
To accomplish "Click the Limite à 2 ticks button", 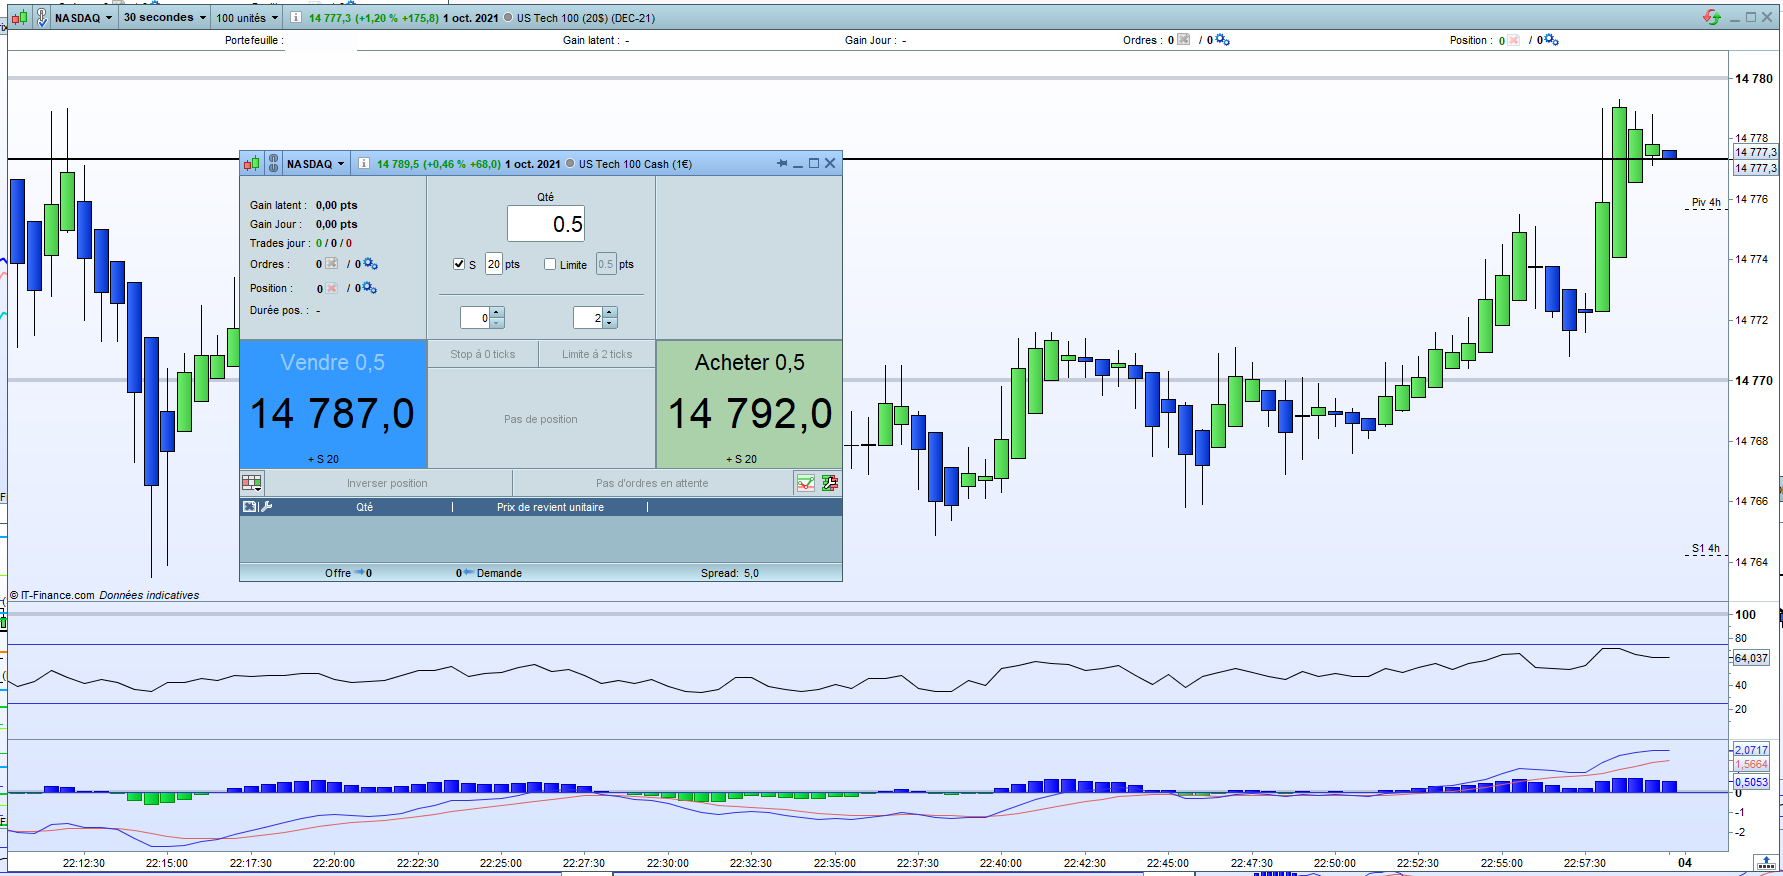I will [x=597, y=354].
